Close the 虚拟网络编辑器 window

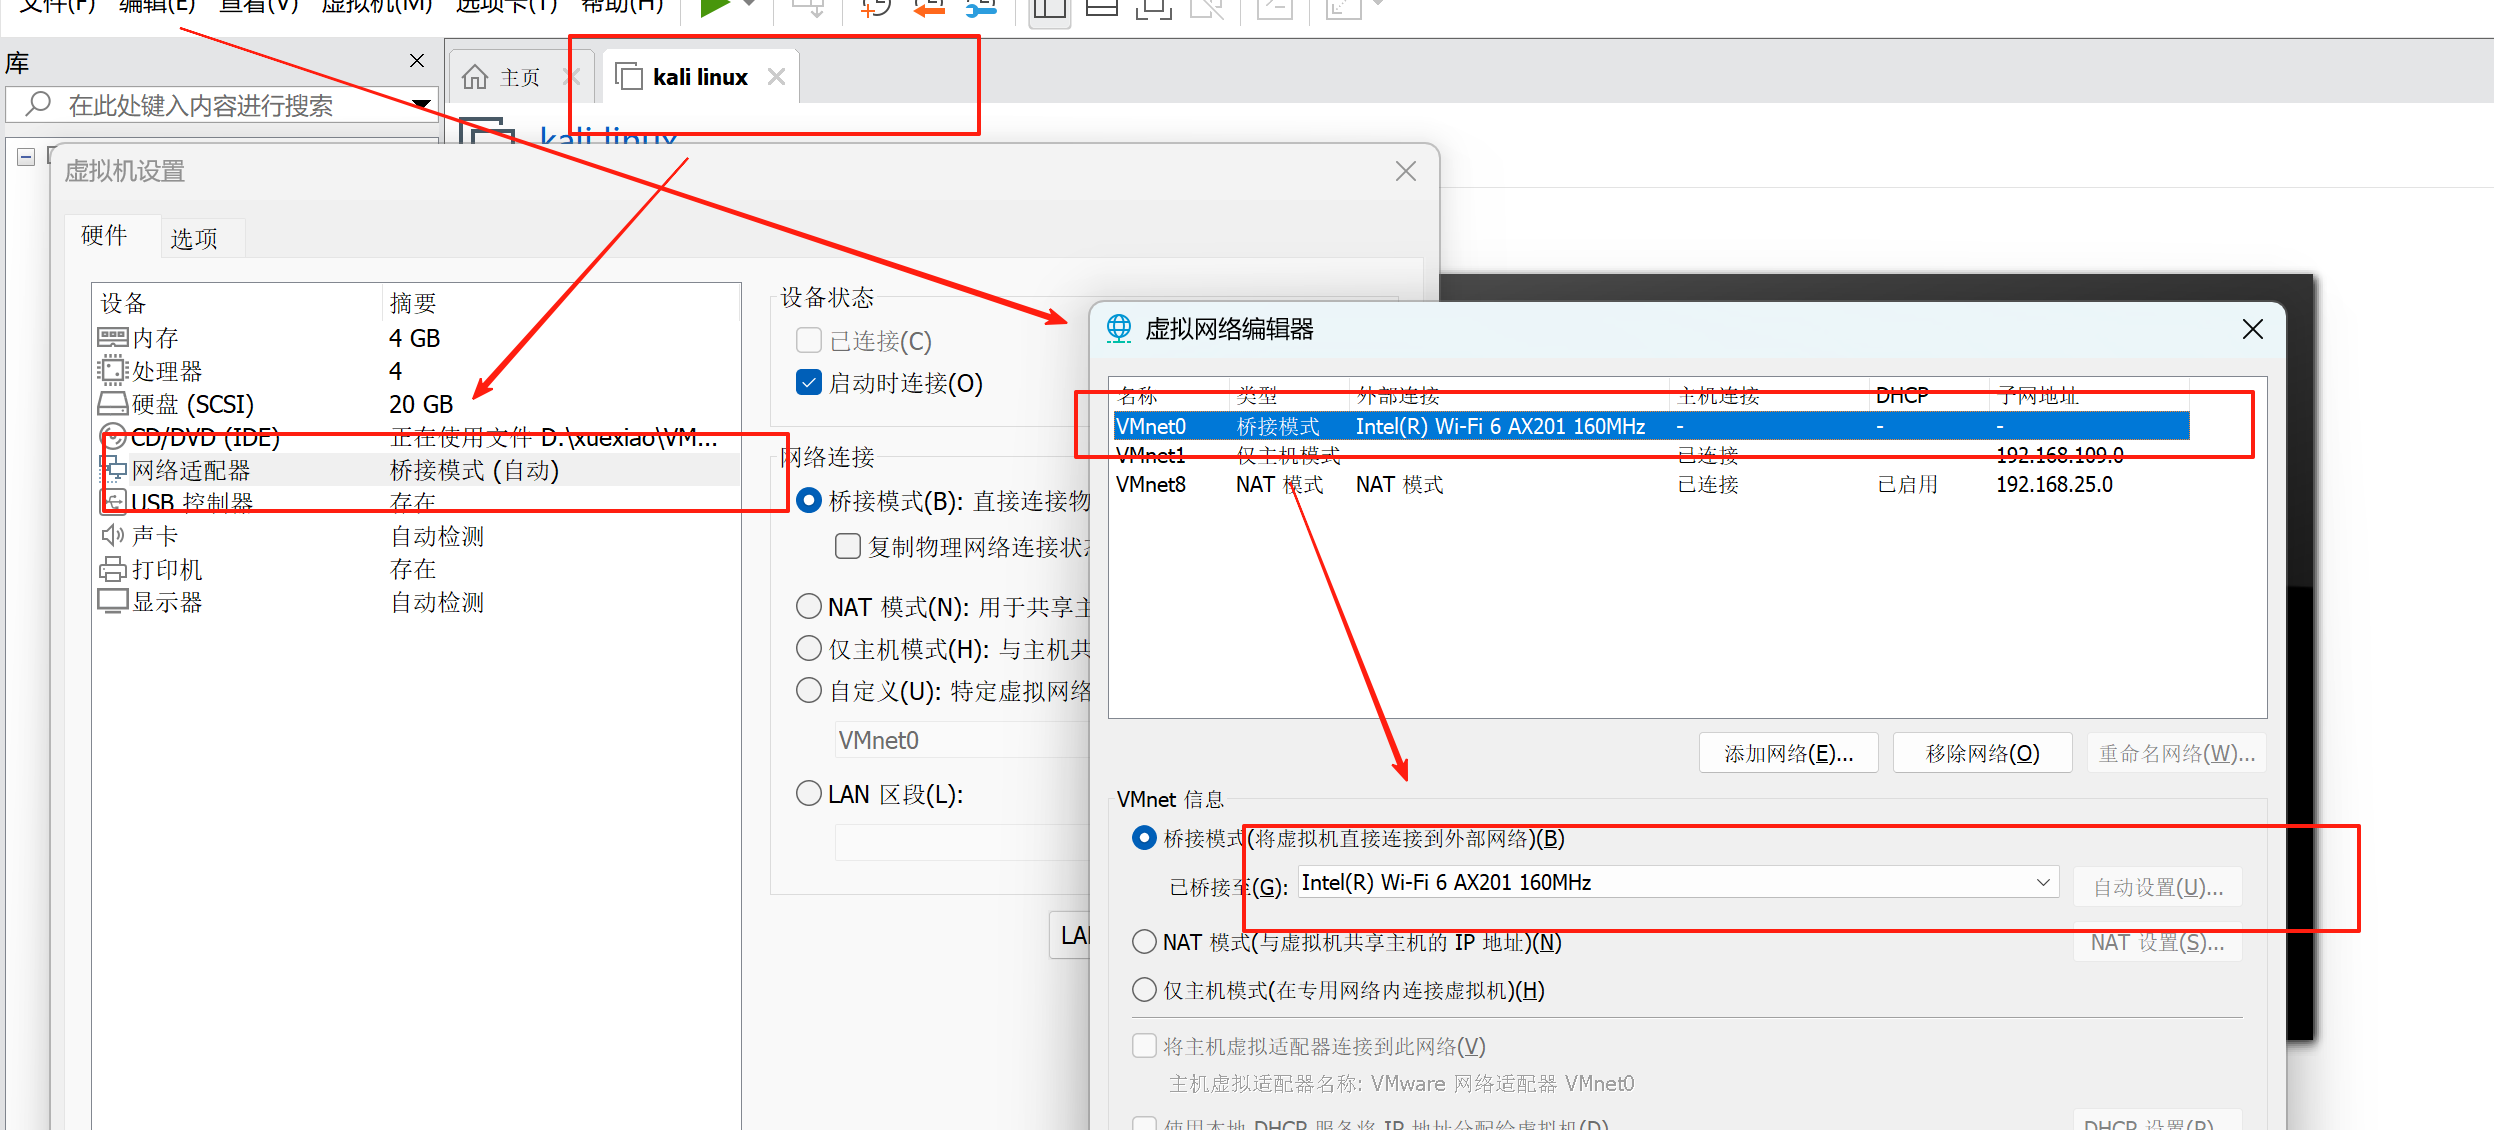(2252, 329)
